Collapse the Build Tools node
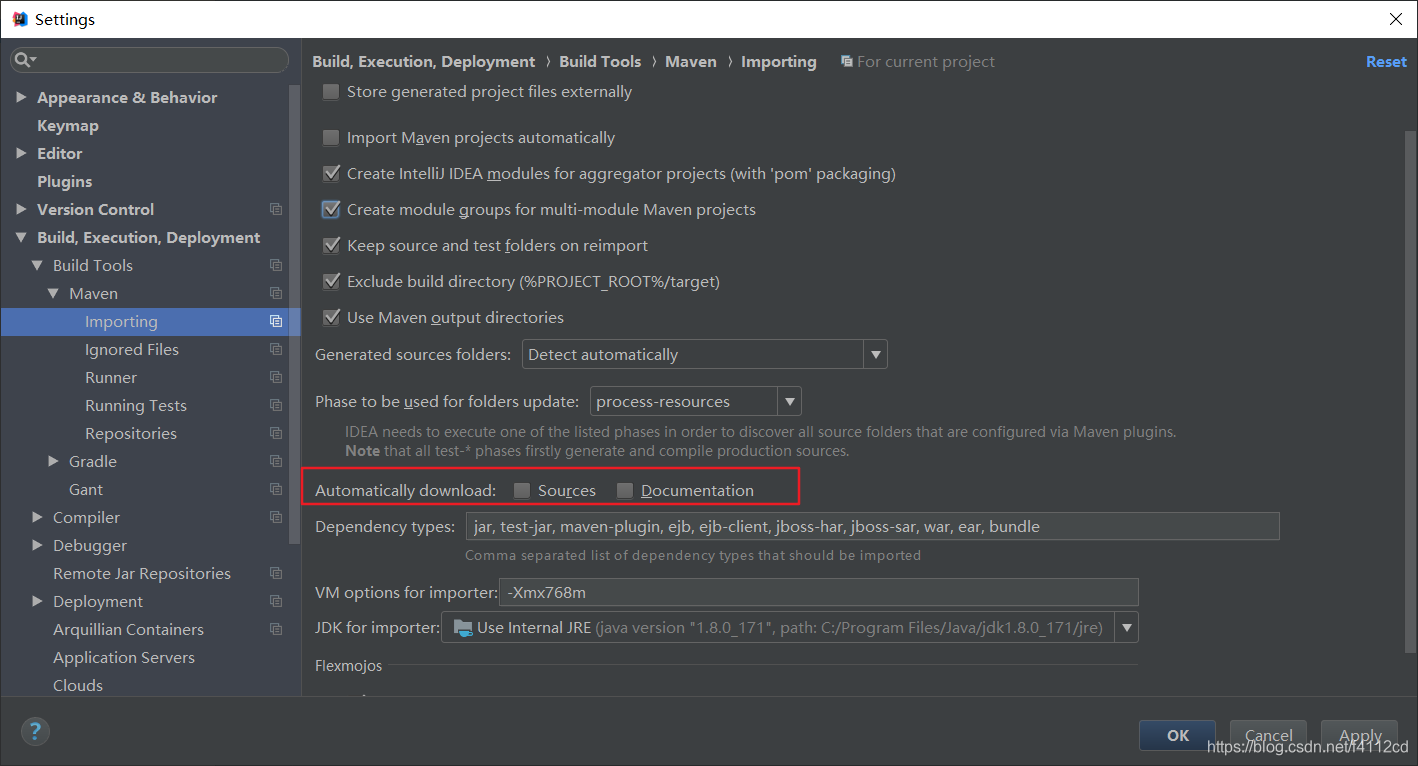 coord(38,266)
